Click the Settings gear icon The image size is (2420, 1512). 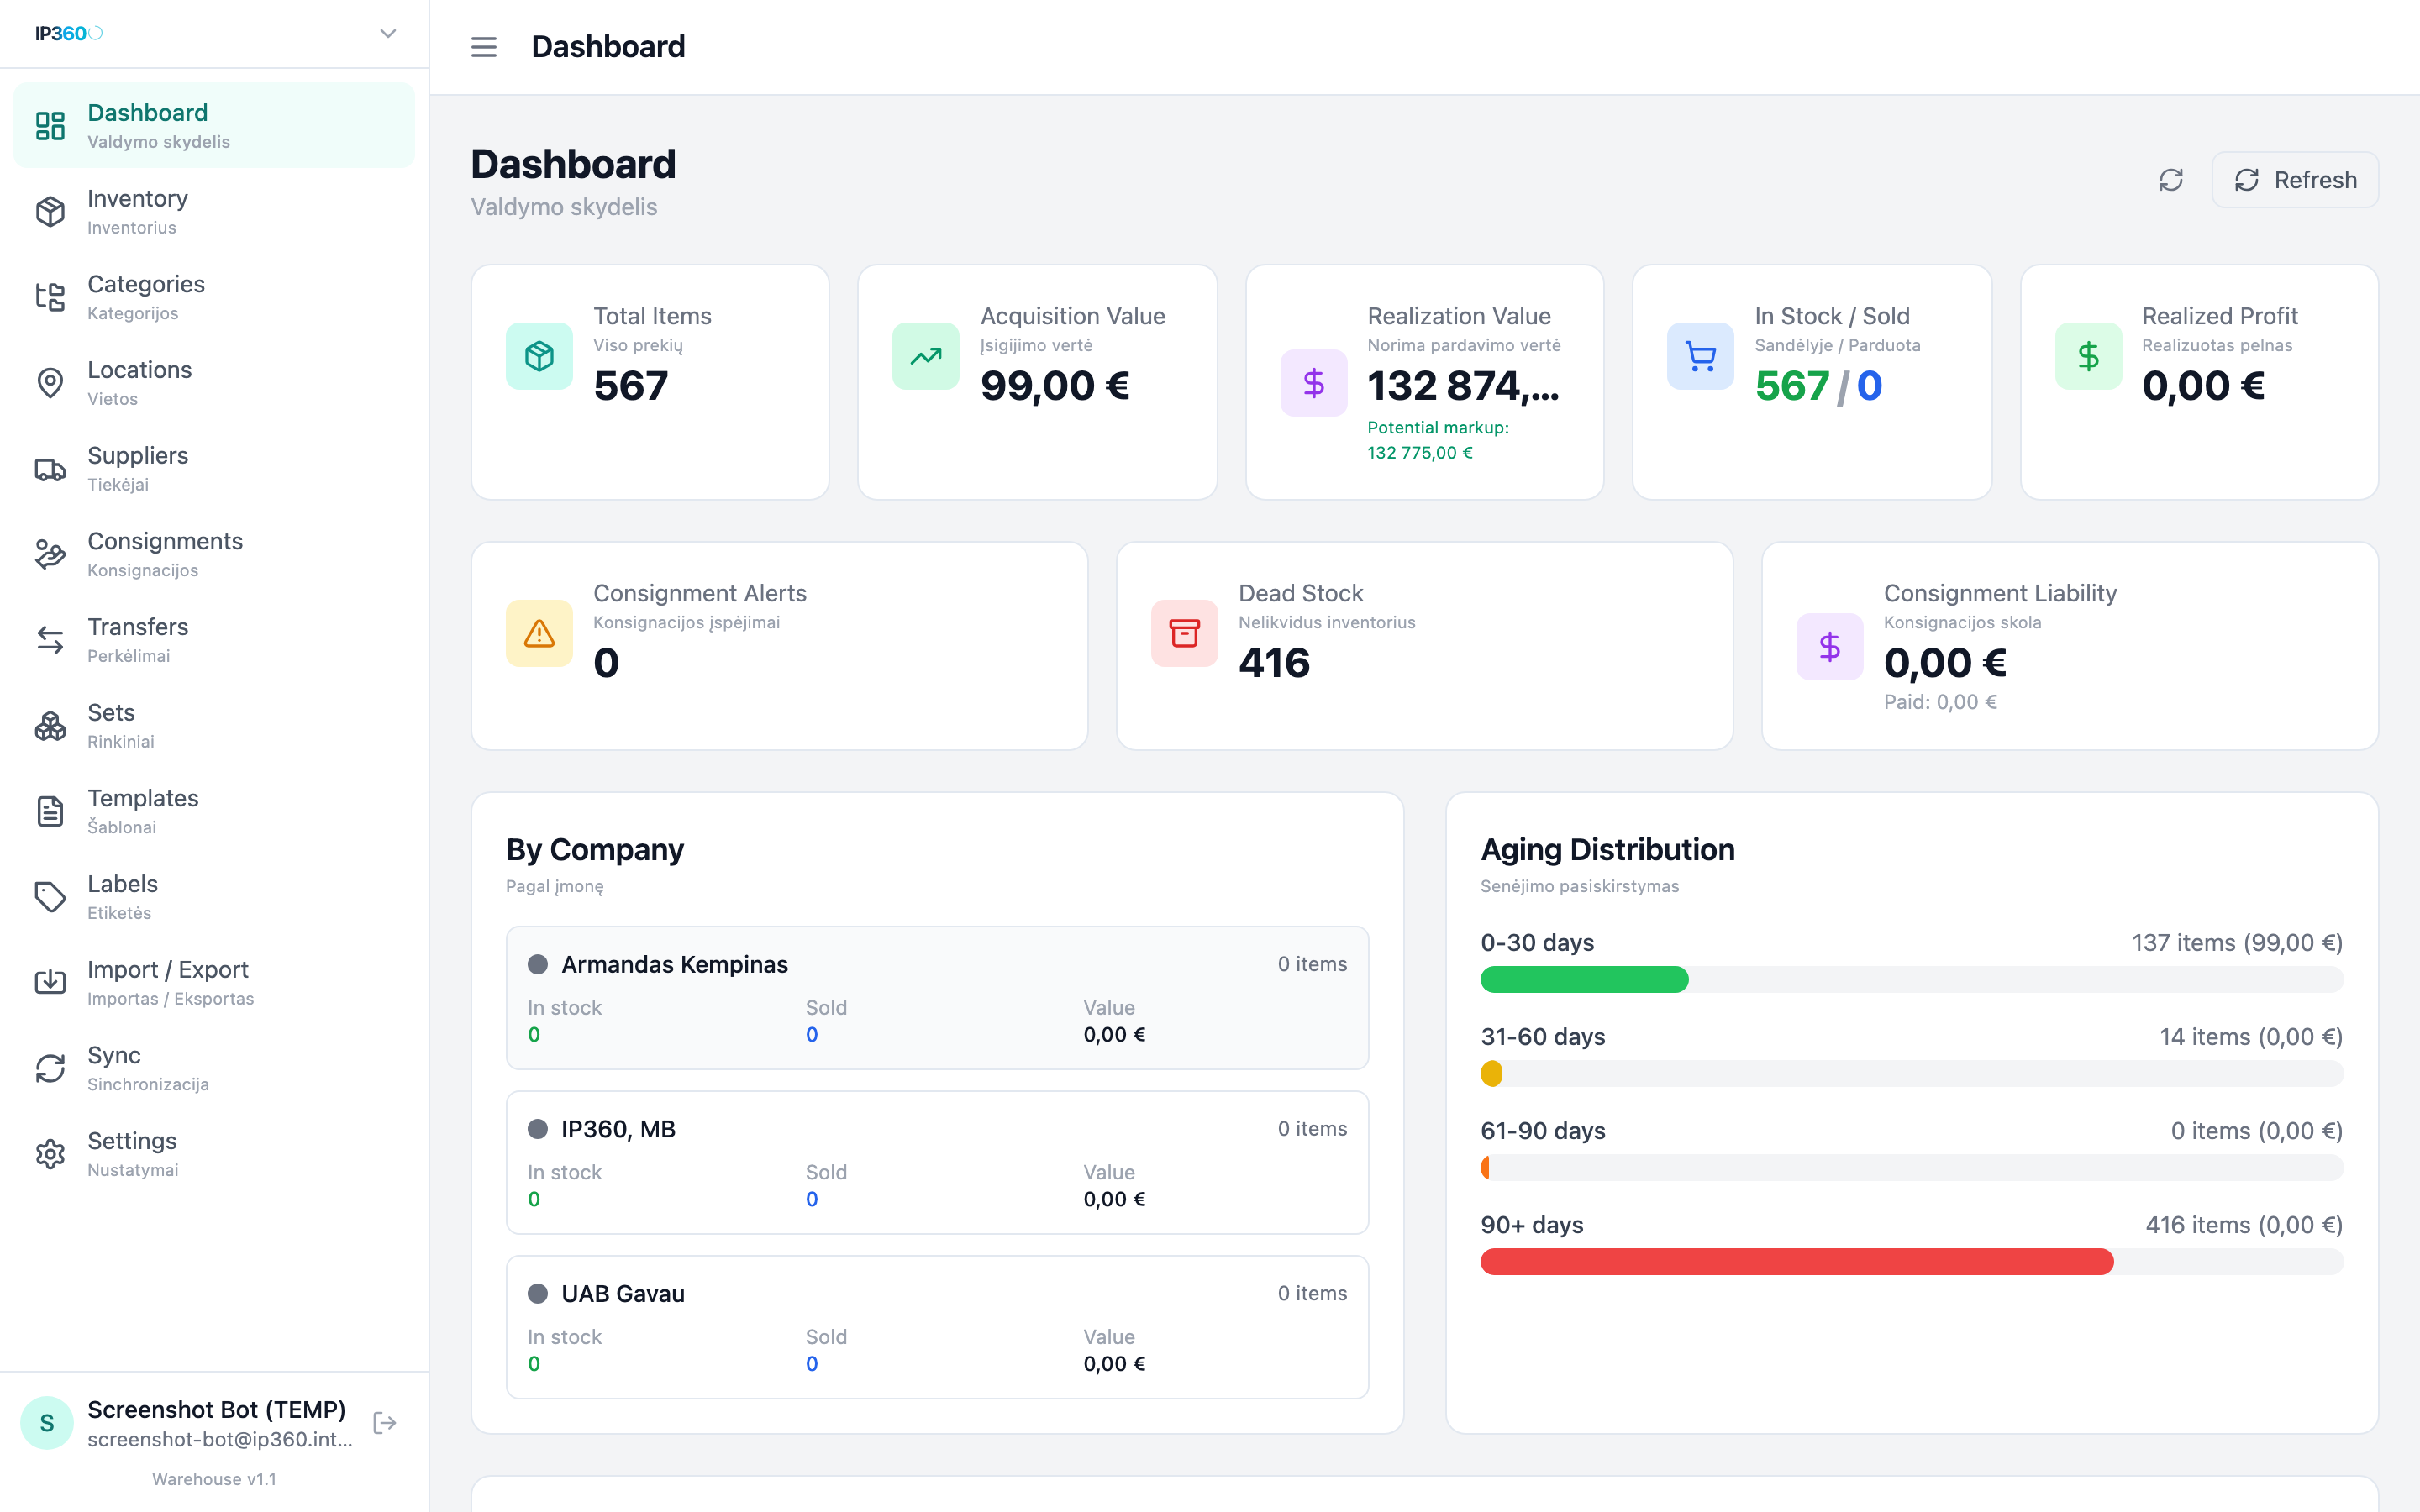(x=50, y=1154)
